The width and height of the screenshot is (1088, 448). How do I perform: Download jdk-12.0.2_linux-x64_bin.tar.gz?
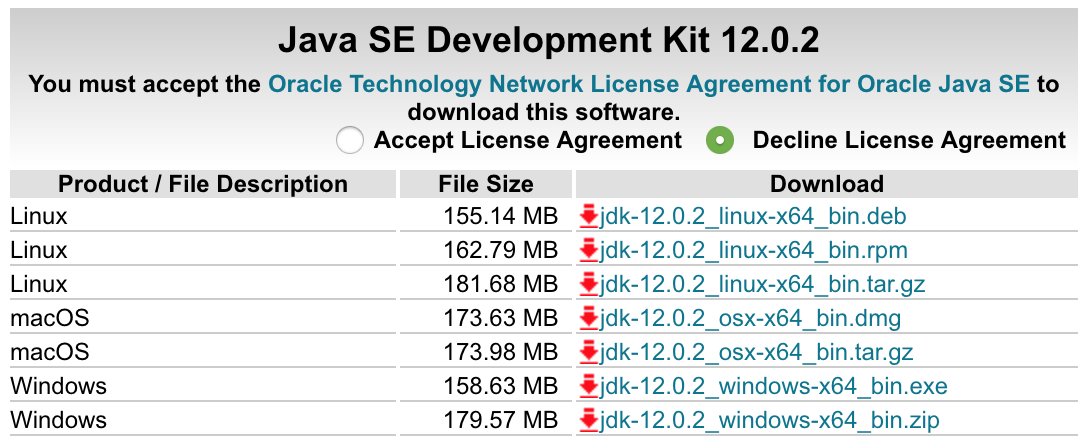762,285
